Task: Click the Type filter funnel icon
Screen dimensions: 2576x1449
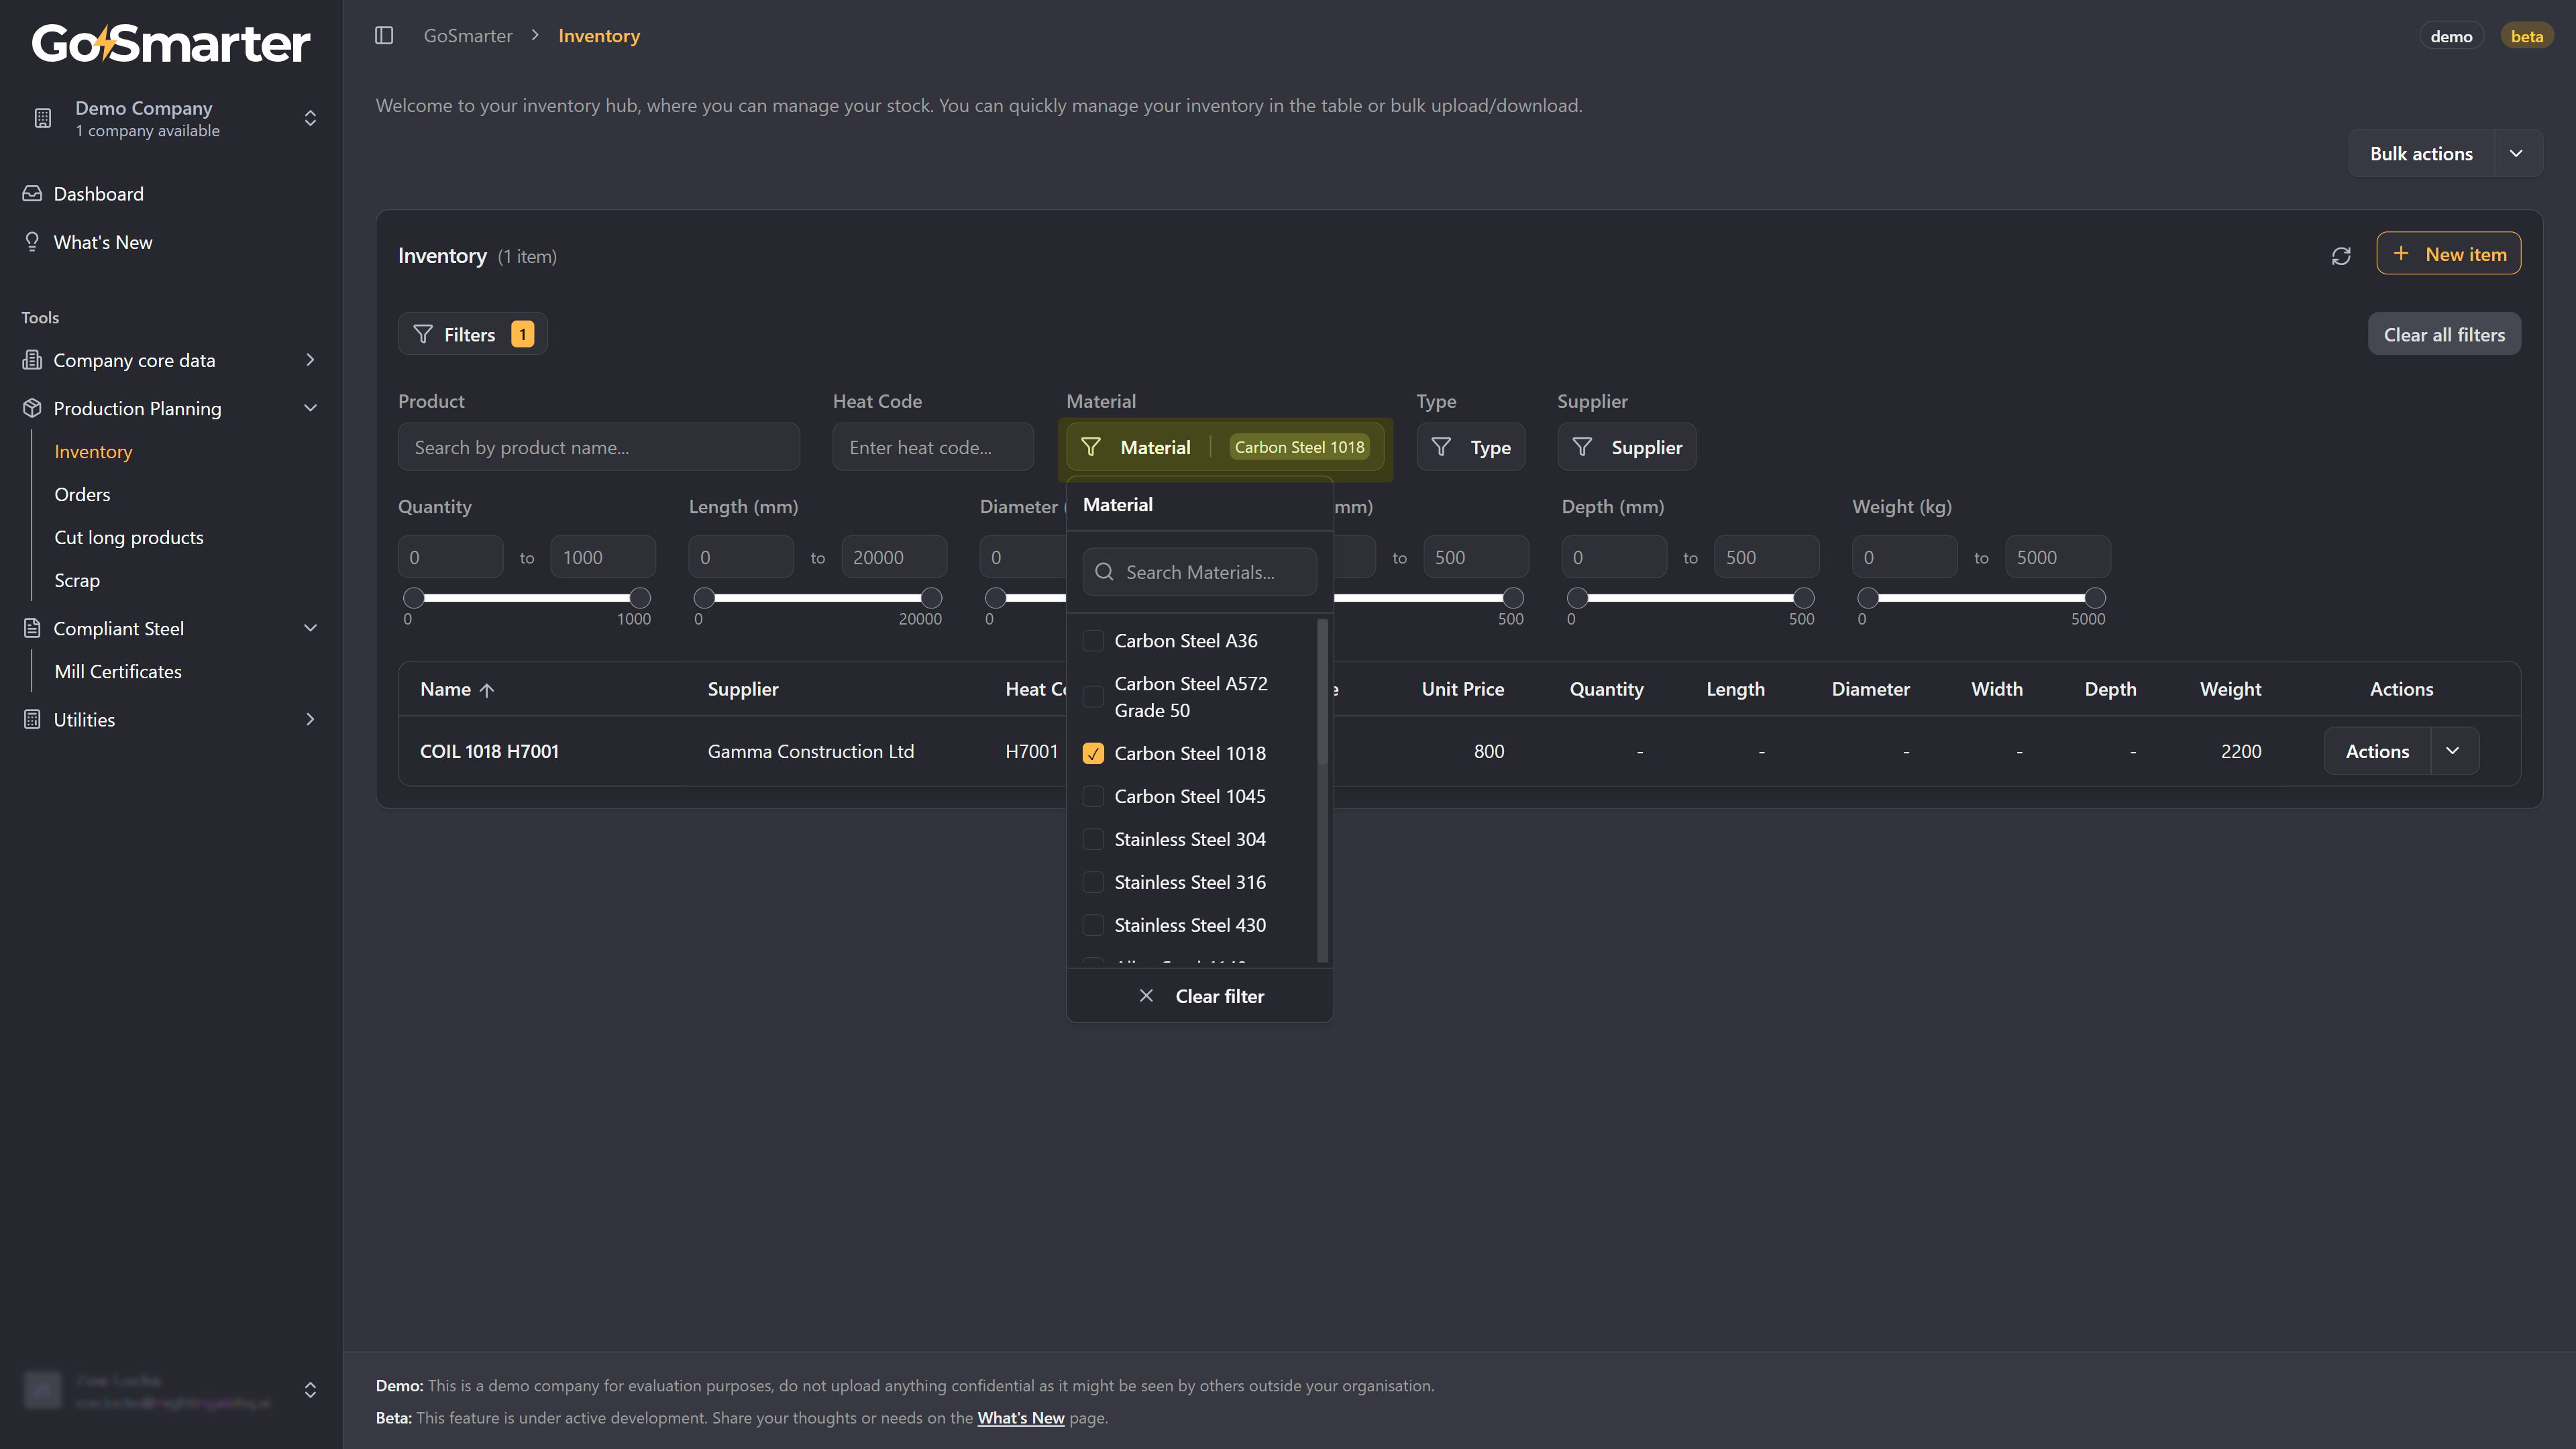Action: click(1441, 447)
